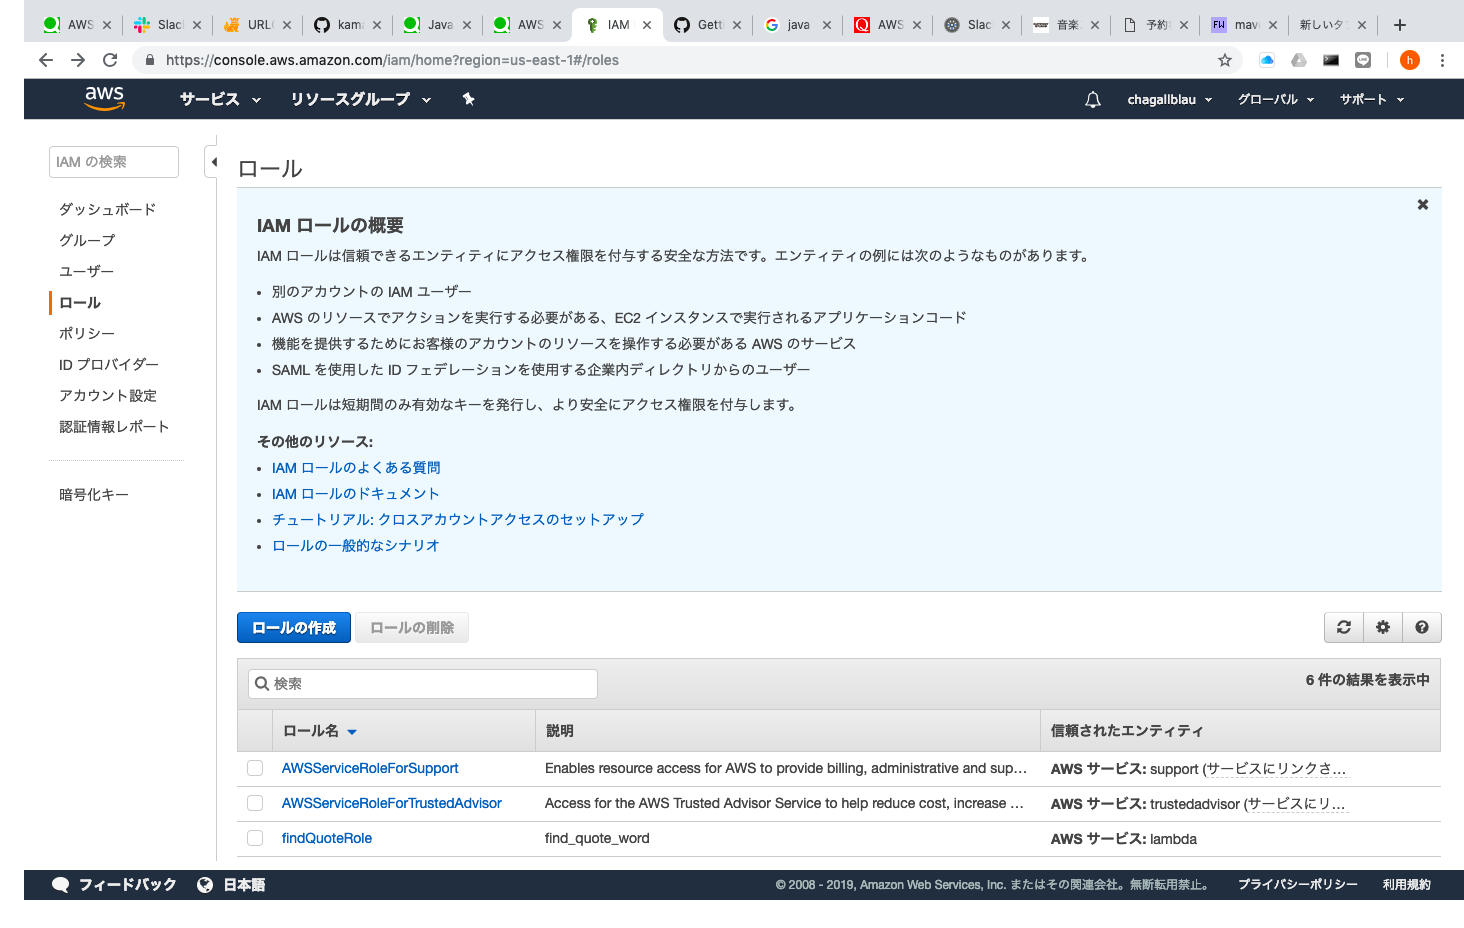This screenshot has height=928, width=1464.
Task: Click the AWS logo home icon
Action: [x=105, y=98]
